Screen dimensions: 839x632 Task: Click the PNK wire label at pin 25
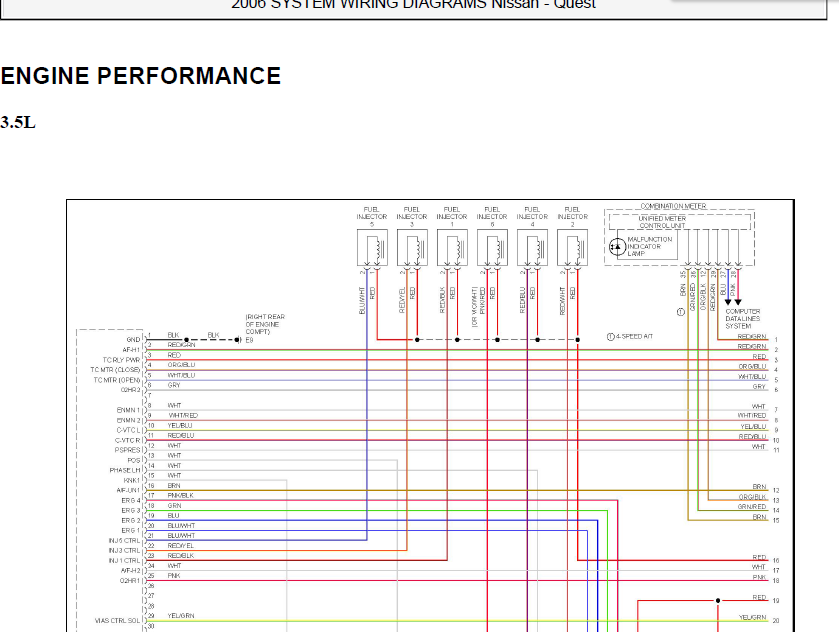point(174,576)
